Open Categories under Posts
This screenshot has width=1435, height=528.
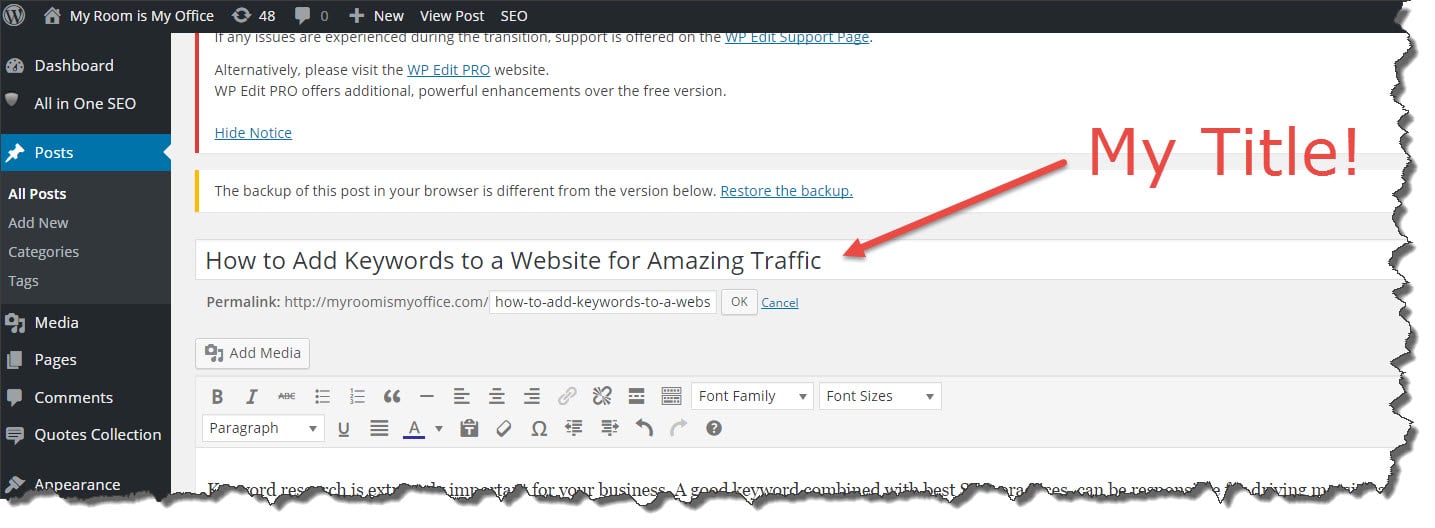coord(43,252)
